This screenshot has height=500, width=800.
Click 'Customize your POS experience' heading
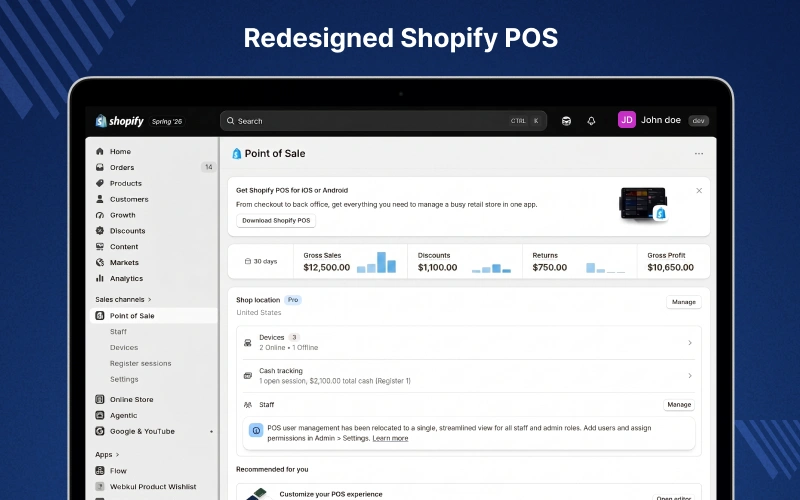point(331,494)
